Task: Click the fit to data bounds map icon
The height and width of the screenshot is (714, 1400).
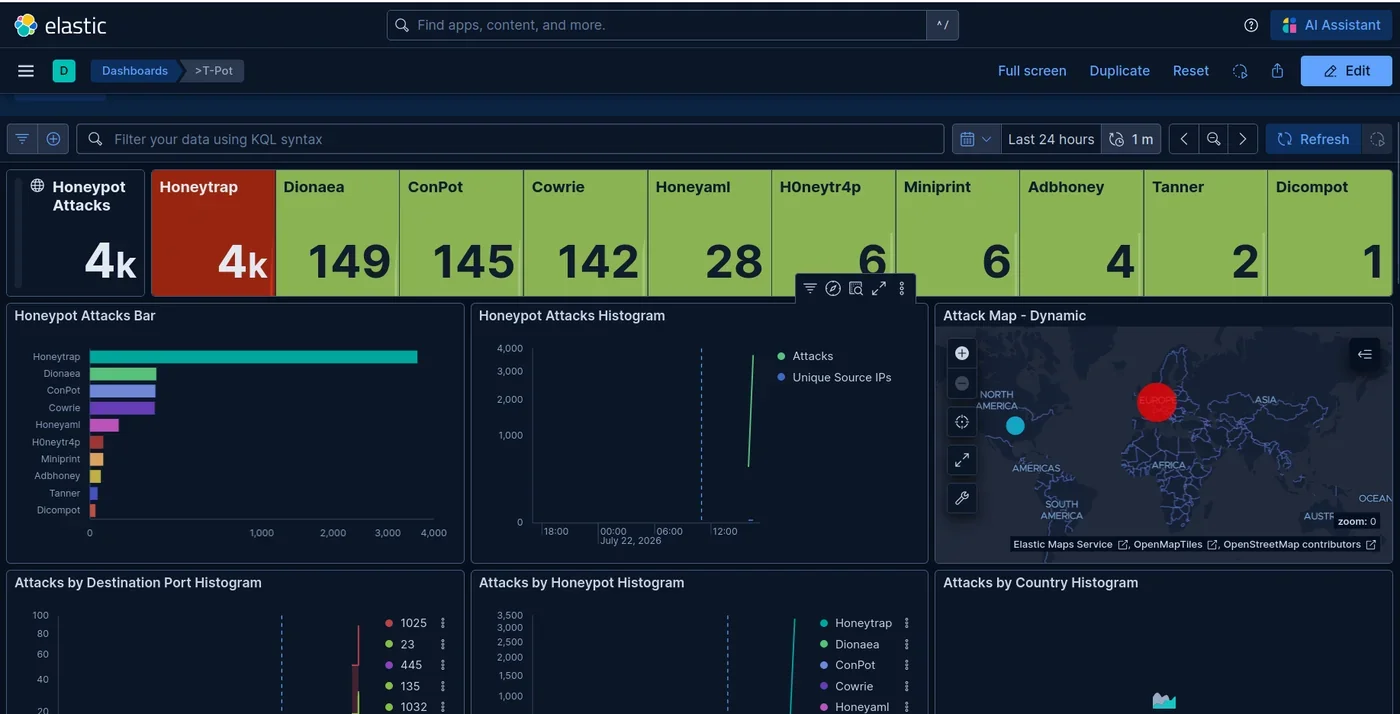Action: click(962, 422)
